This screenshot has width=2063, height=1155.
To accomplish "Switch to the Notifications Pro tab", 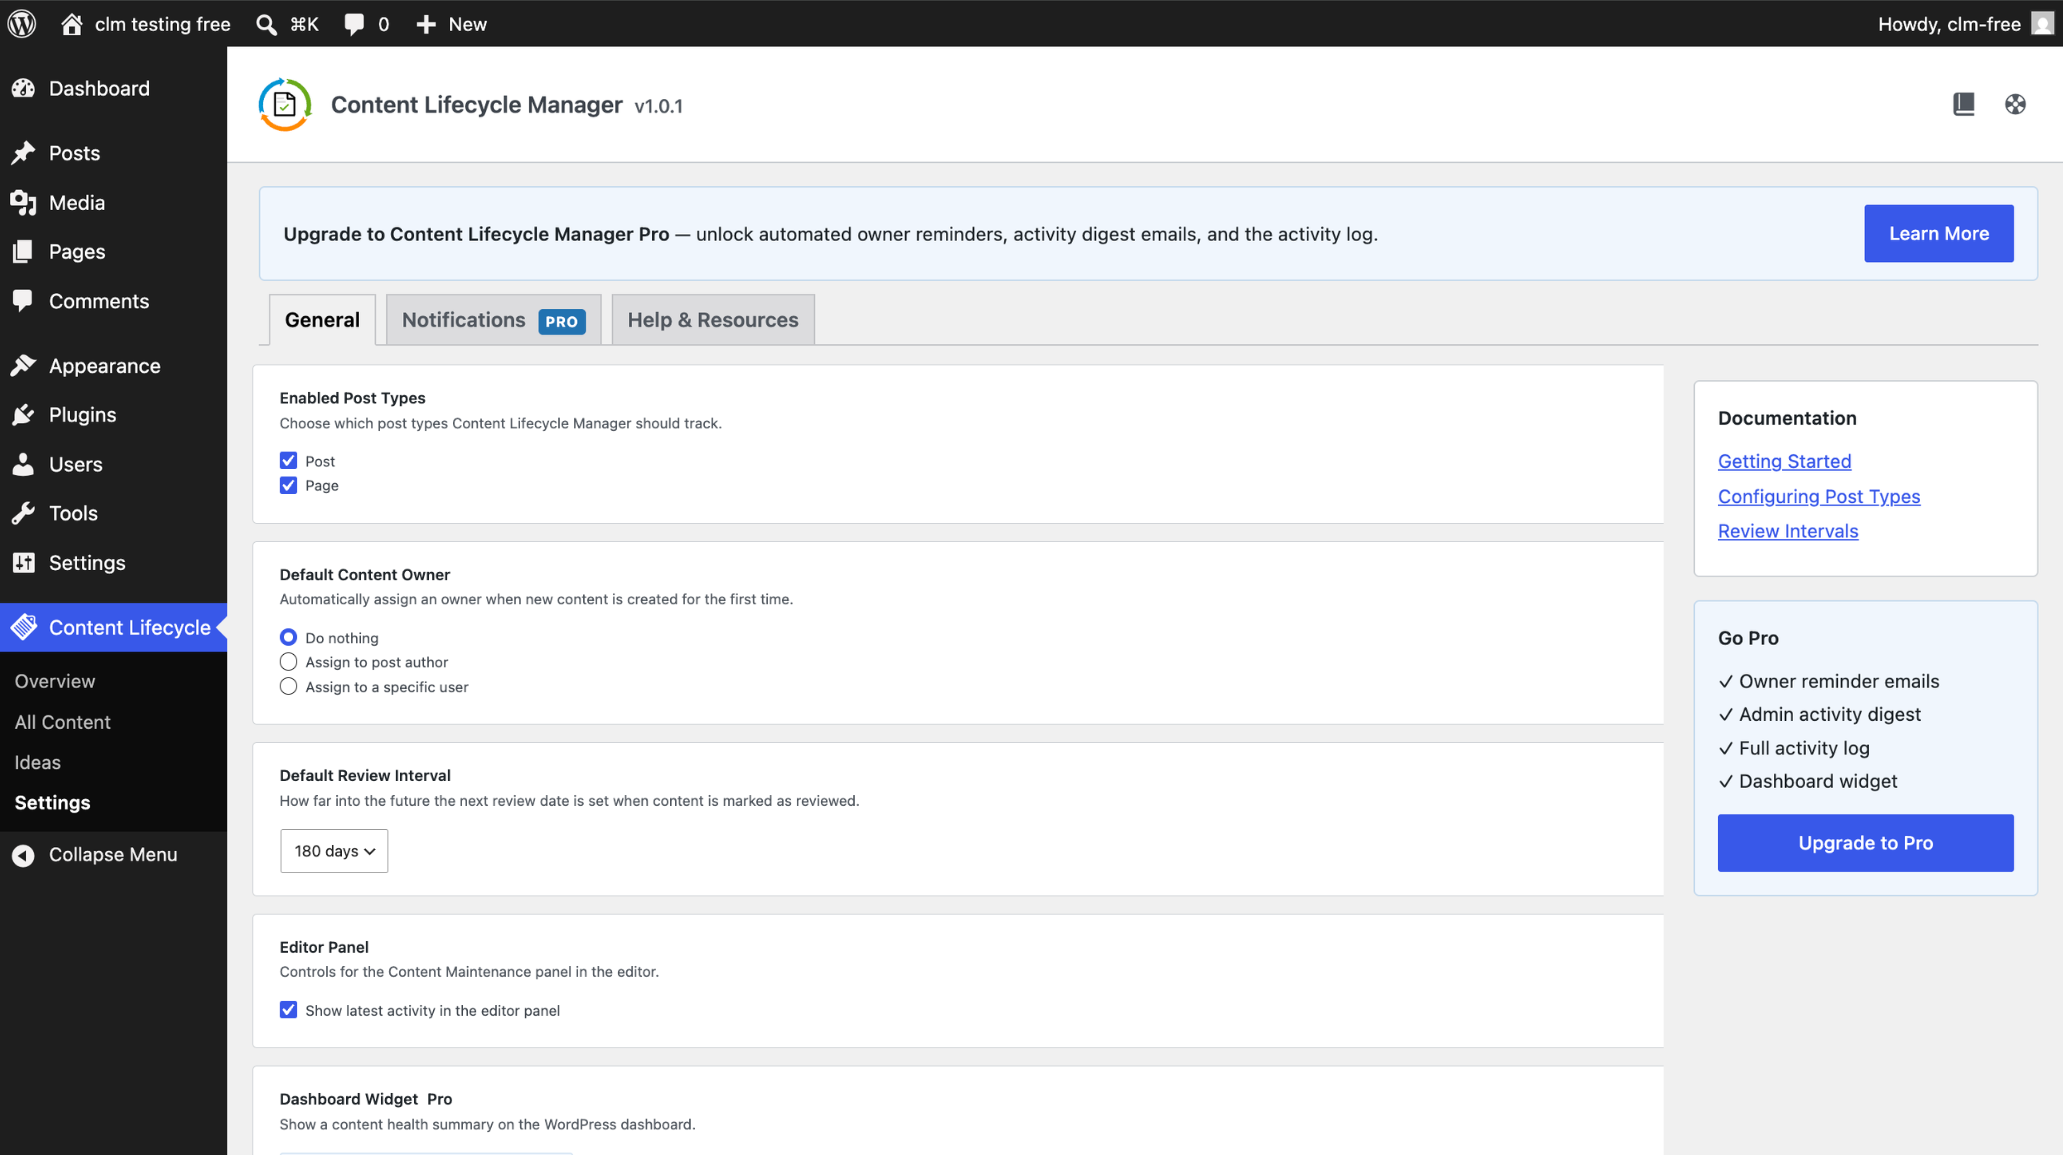I will pyautogui.click(x=493, y=320).
